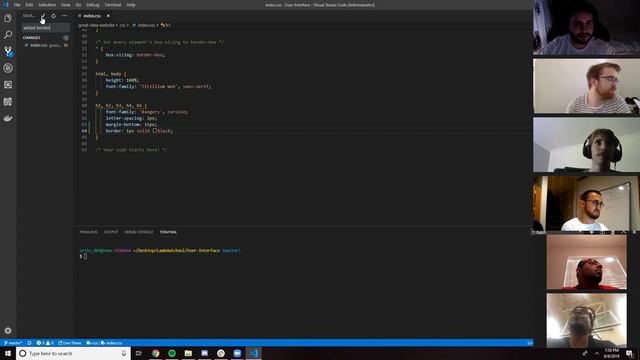Screen dimensions: 640x360
Task: Open the Terminal menu
Action: point(113,5)
